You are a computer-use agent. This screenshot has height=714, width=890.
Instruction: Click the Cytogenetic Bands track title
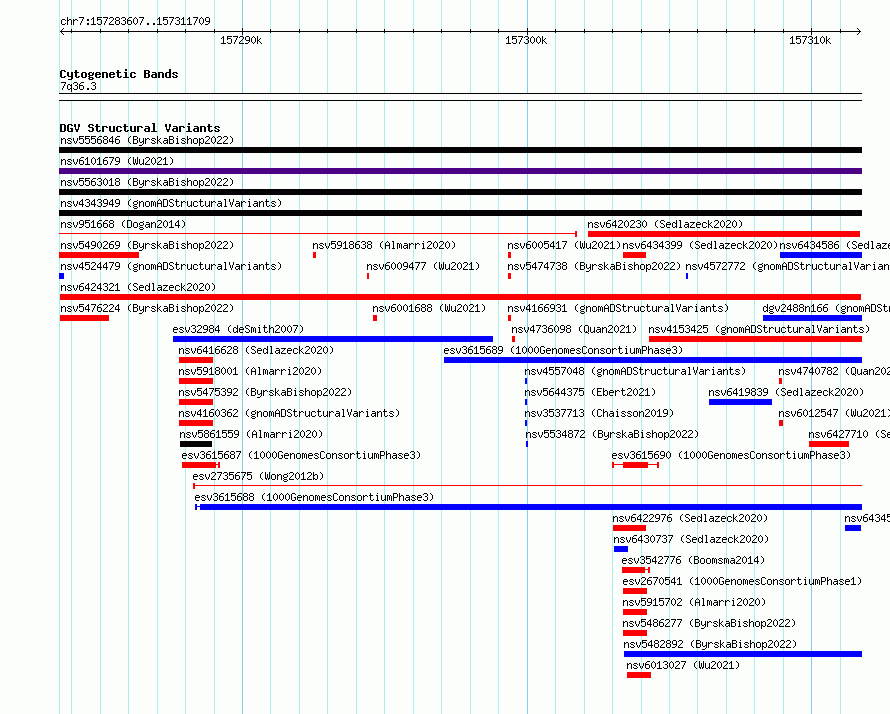119,74
